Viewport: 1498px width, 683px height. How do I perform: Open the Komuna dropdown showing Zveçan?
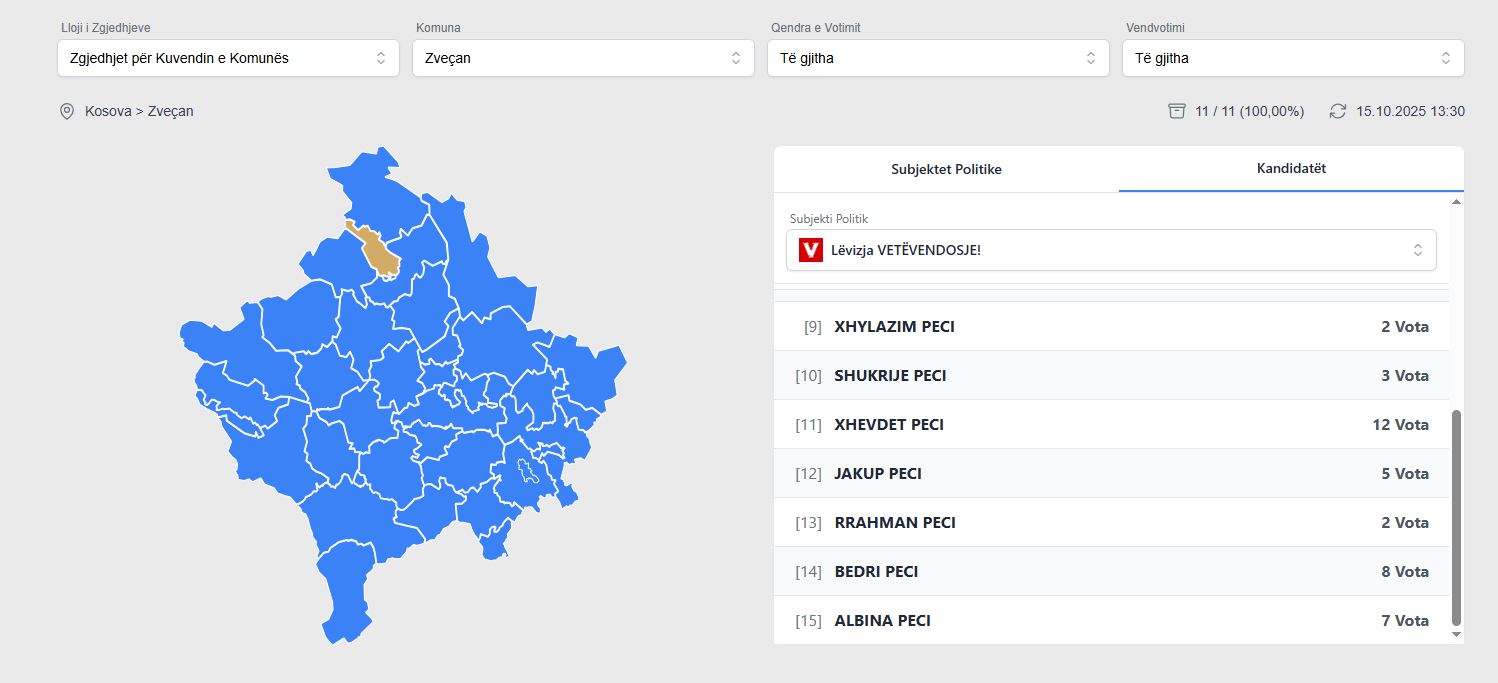click(x=583, y=58)
